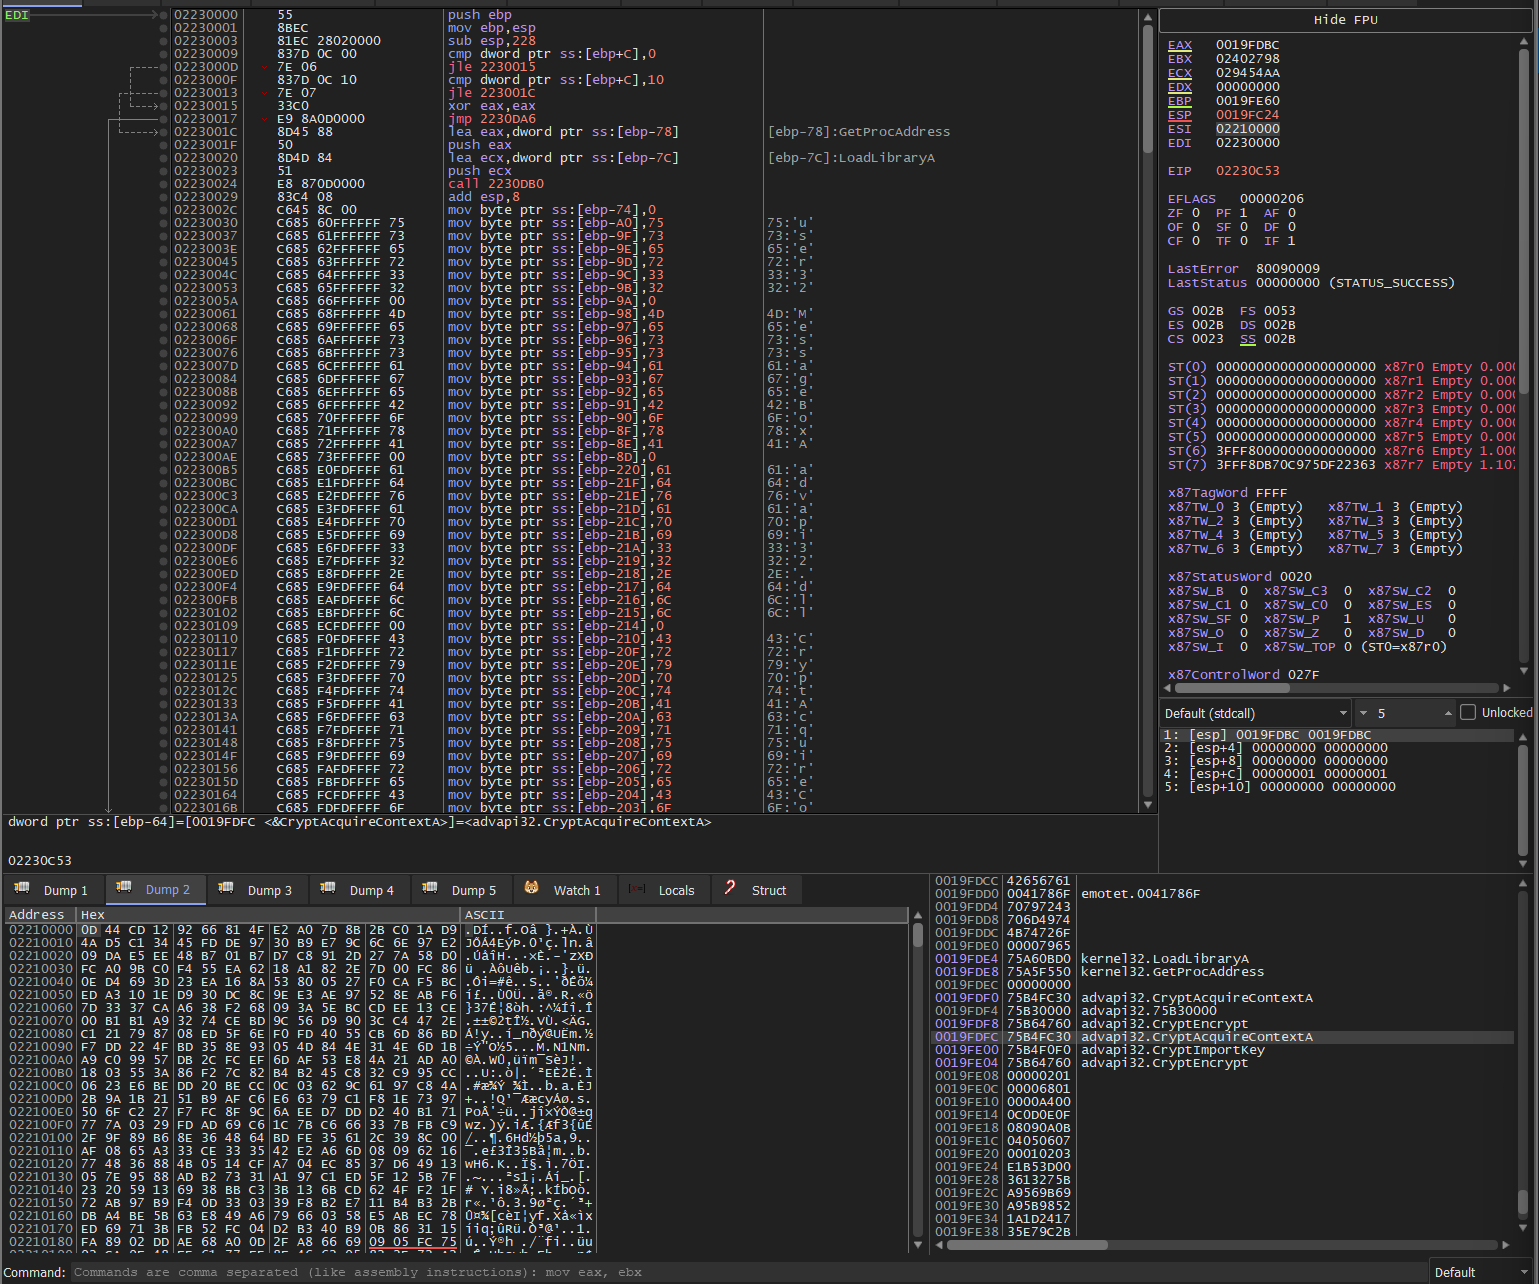This screenshot has width=1539, height=1284.
Task: Open the Default dropdown beside command bar
Action: pos(1482,1272)
